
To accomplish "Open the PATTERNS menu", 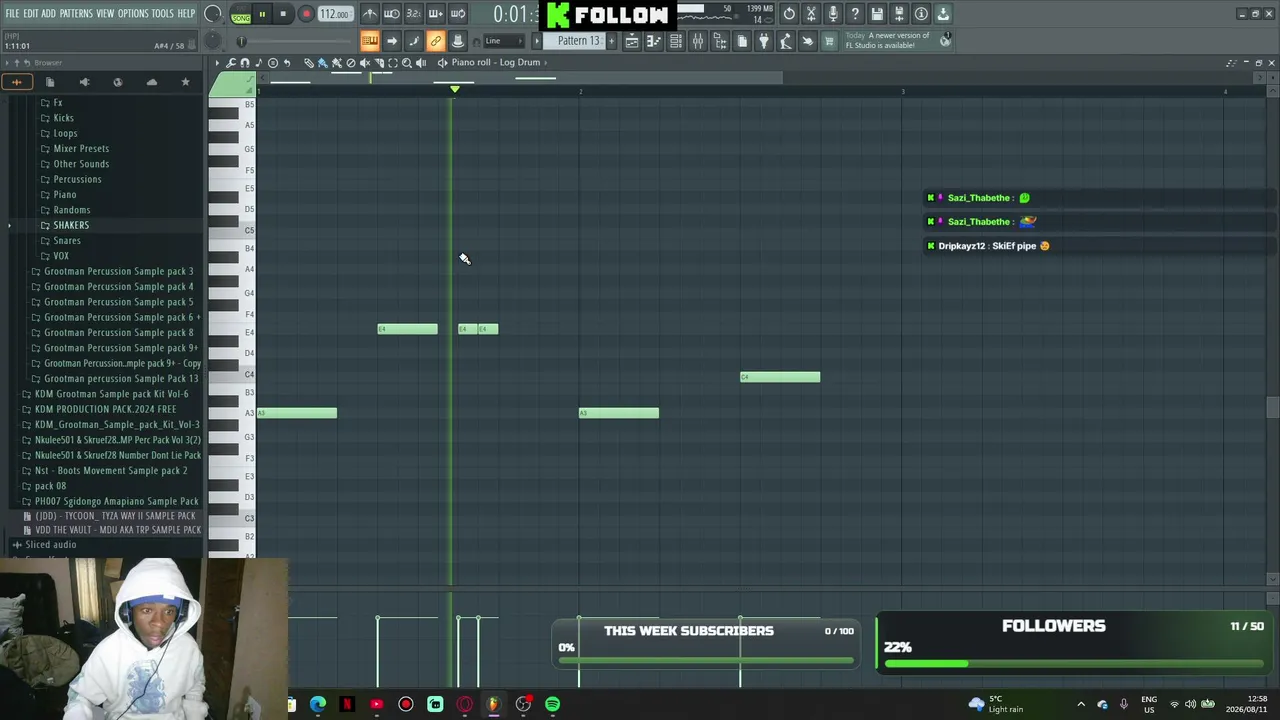I will point(76,14).
